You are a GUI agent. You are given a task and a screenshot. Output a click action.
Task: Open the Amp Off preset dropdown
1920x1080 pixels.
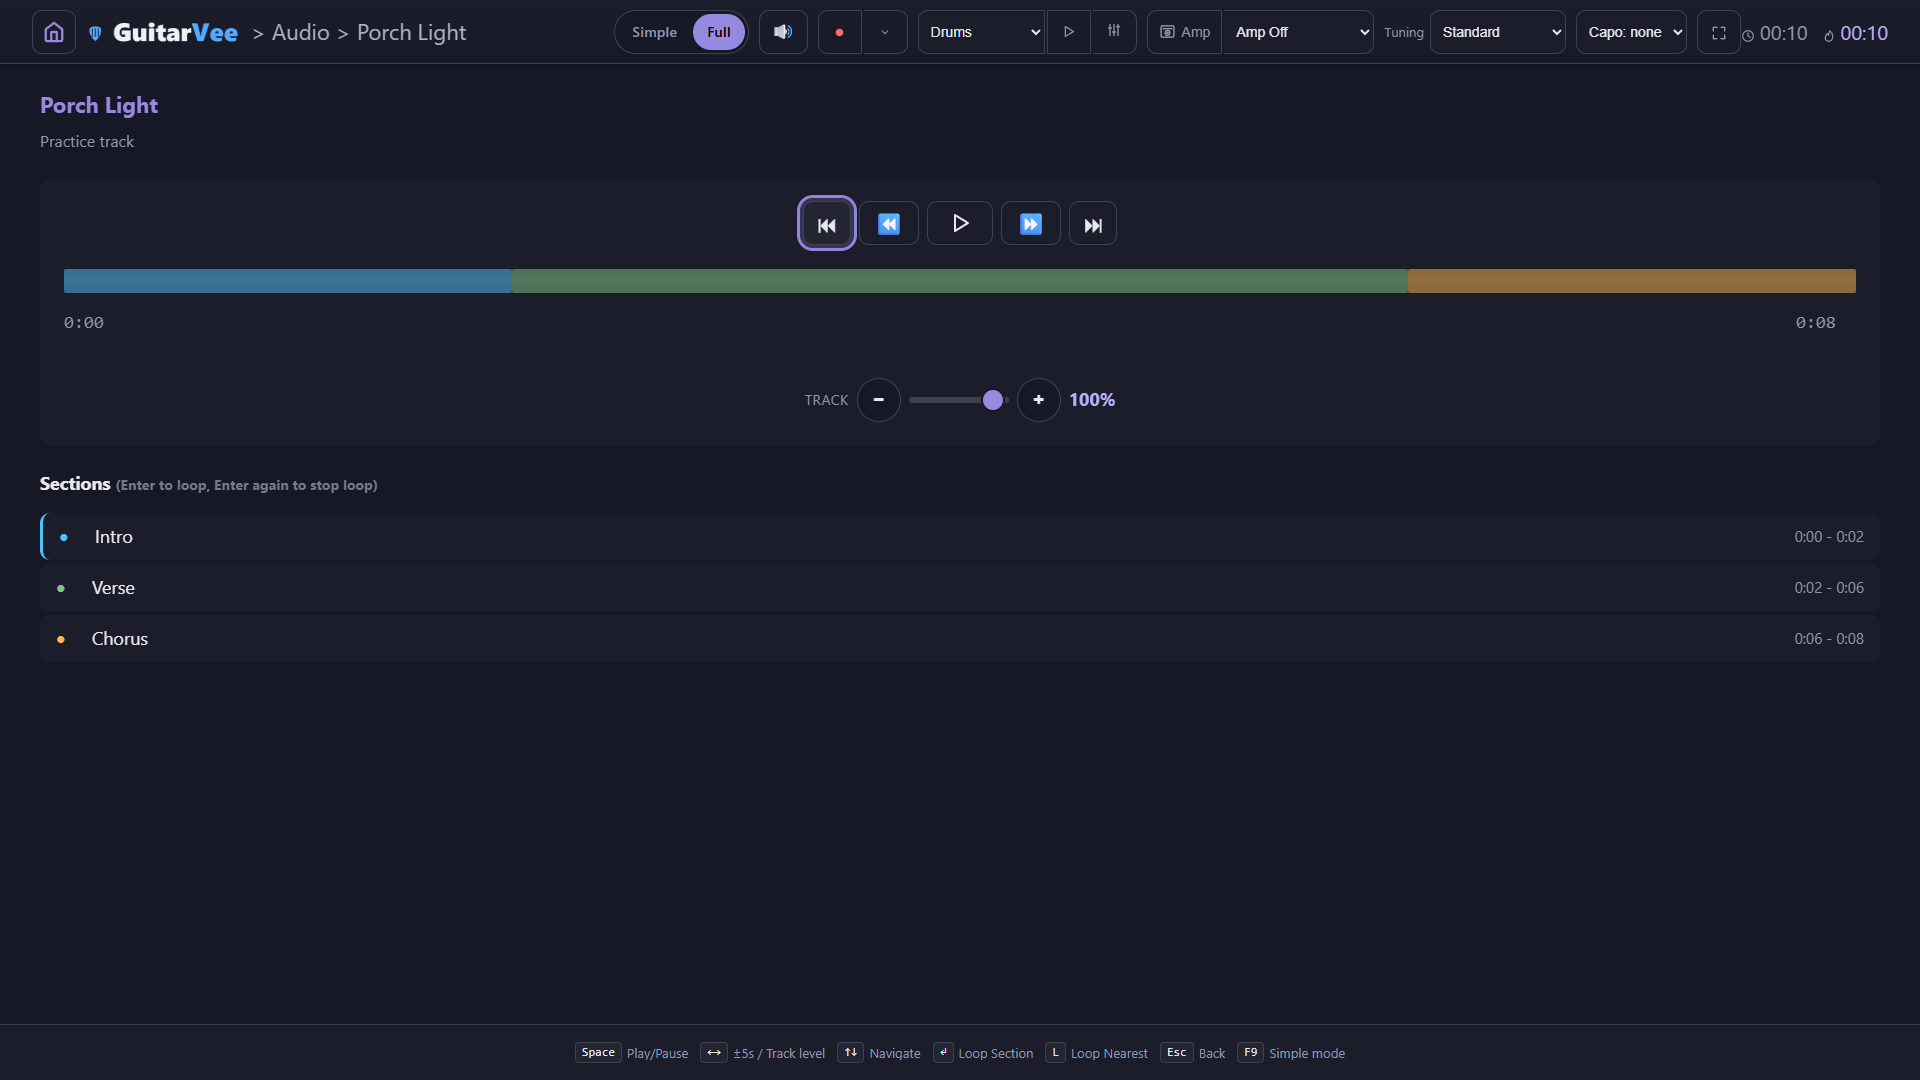pos(1298,32)
